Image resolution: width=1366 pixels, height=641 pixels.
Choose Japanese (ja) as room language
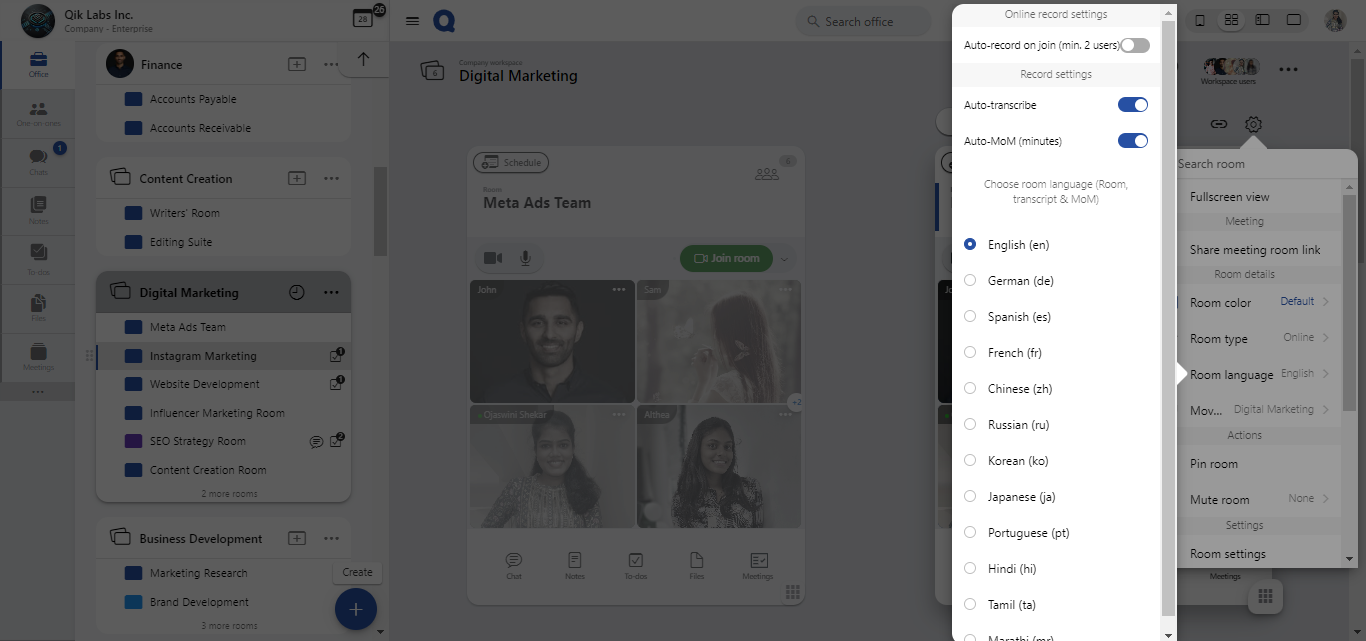click(x=970, y=497)
